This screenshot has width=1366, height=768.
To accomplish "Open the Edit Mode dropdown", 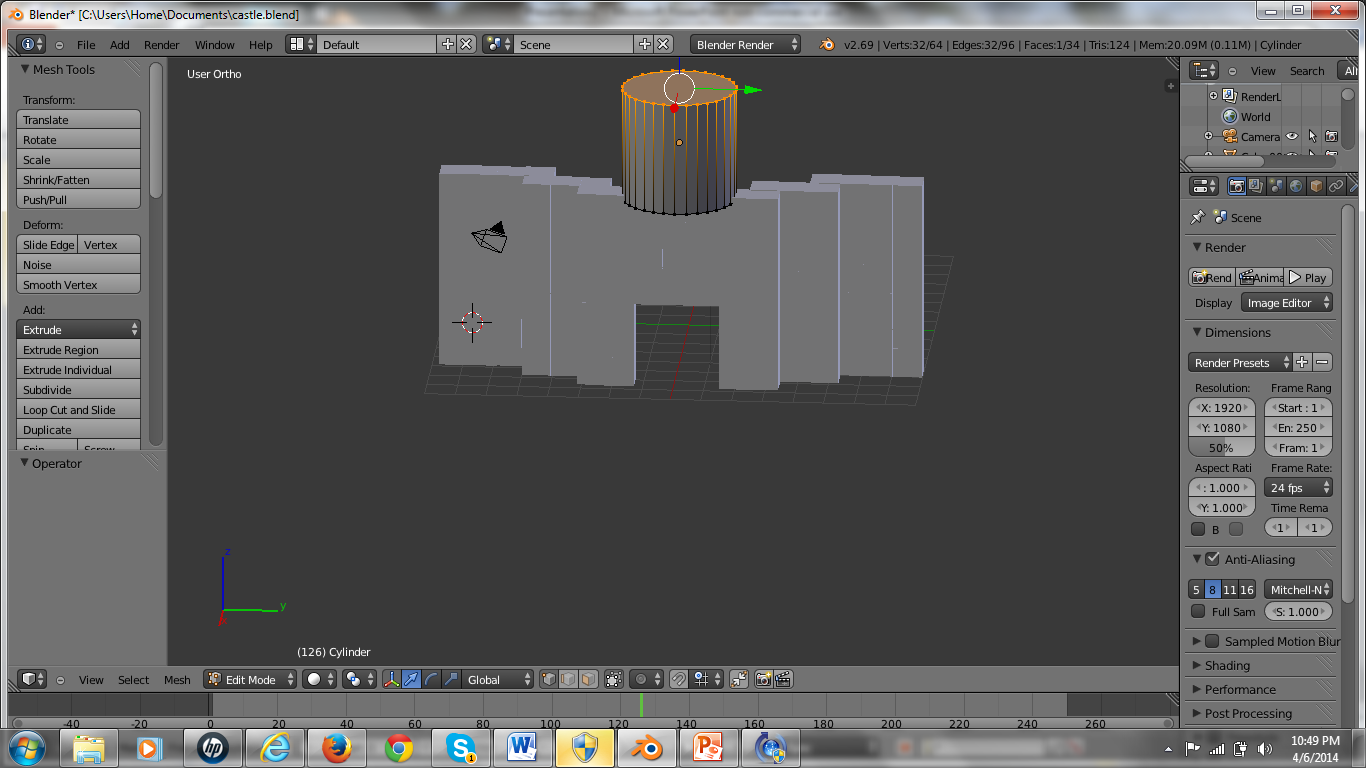I will point(249,679).
